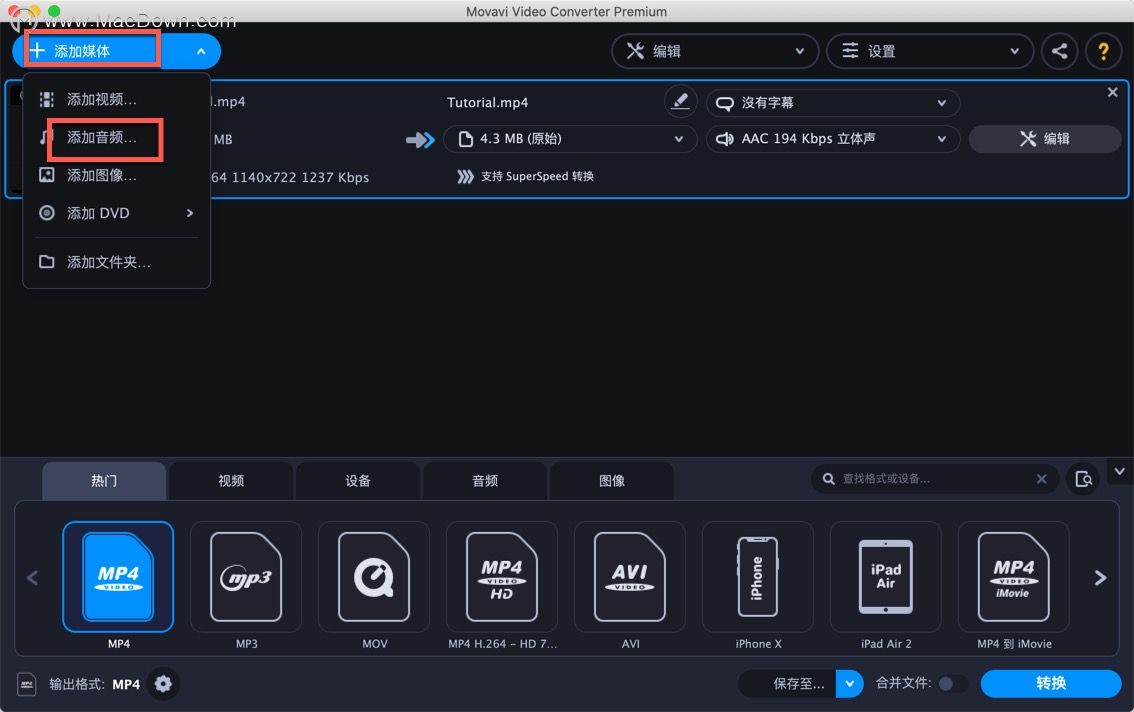Screen dimensions: 1134x712
Task: Open the AAC 194 Kbps audio dropdown
Action: [833, 139]
